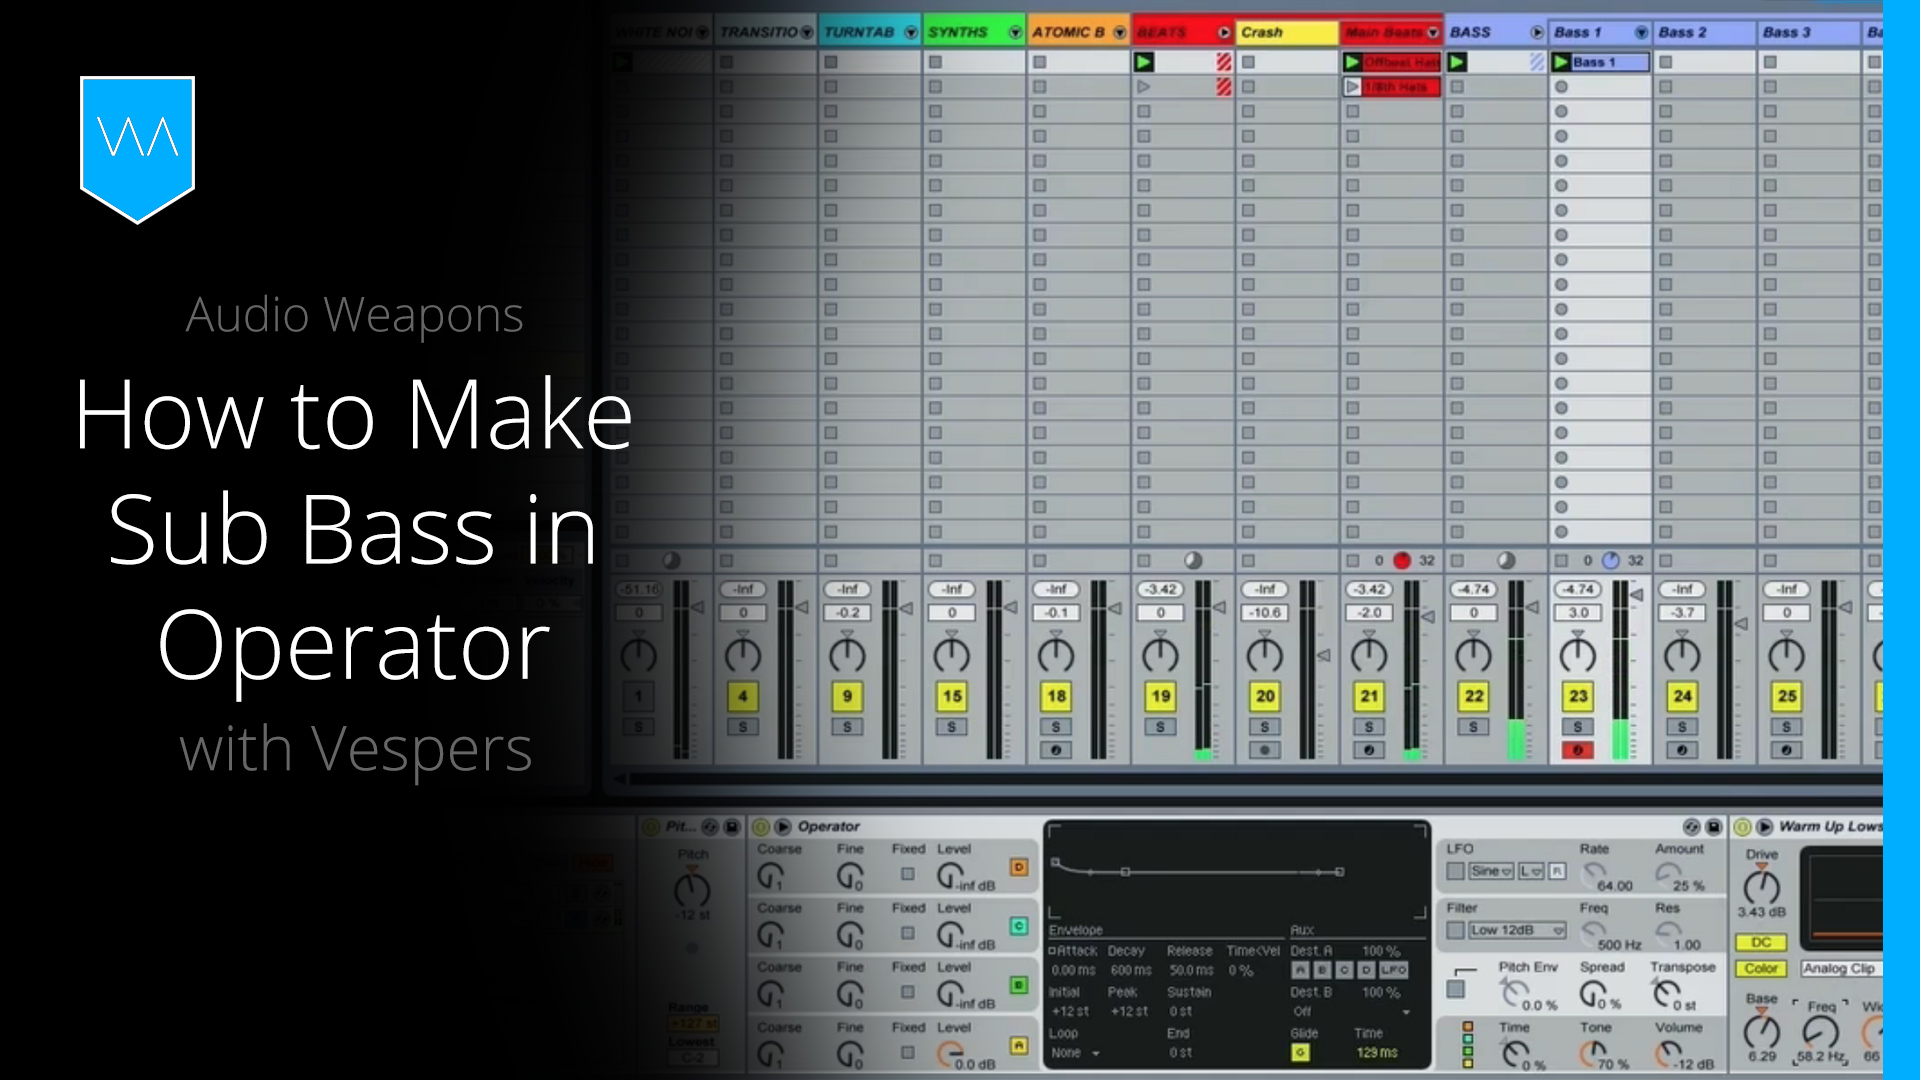Toggle track activator number 4
The width and height of the screenshot is (1920, 1080).
[743, 696]
